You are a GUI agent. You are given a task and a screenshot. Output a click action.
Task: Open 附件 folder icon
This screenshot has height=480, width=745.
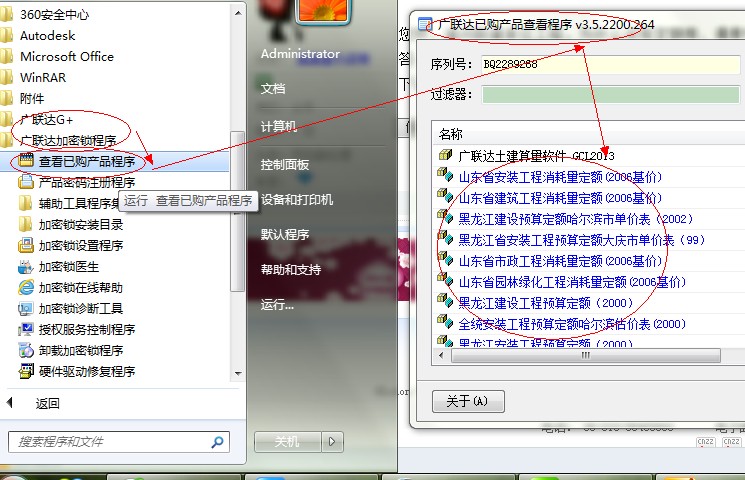7,98
